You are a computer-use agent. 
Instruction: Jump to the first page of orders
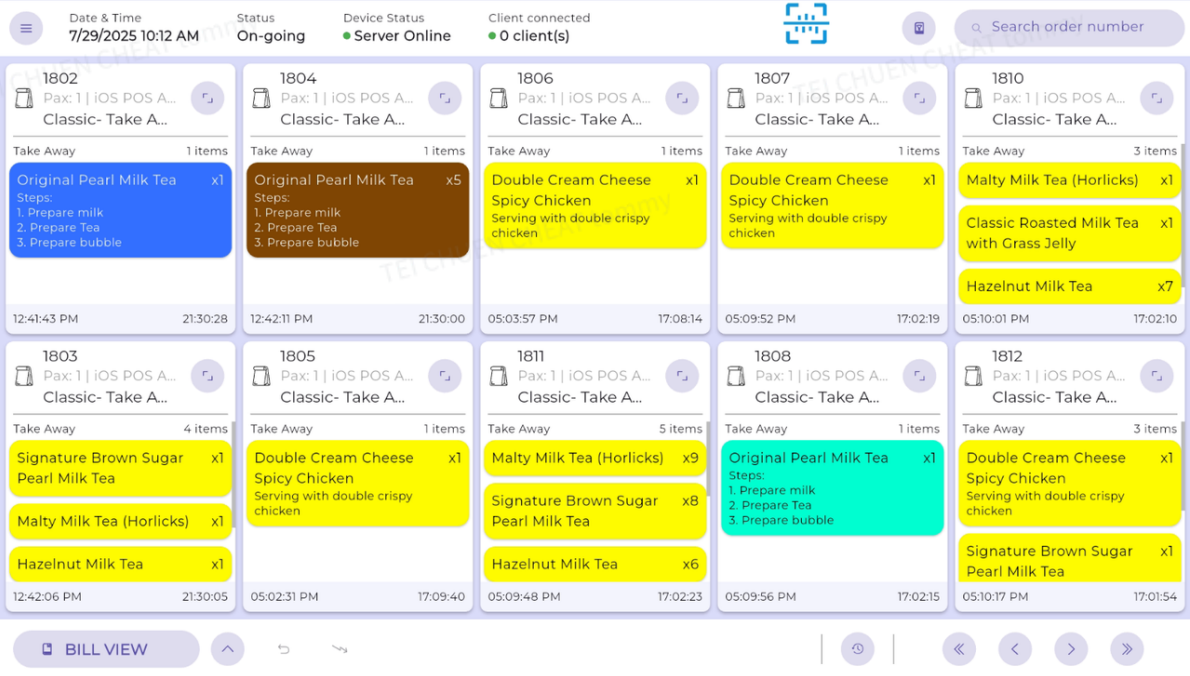tap(959, 649)
